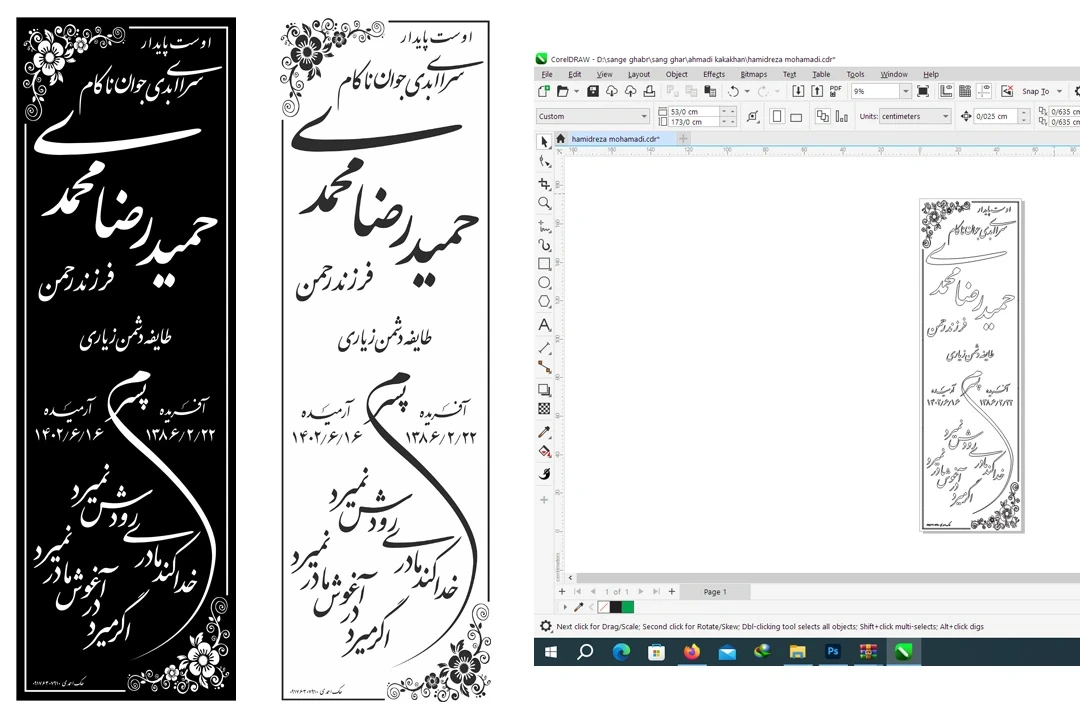Screen dimensions: 1080x720
Task: Expand the Units centimeters dropdown
Action: [944, 116]
